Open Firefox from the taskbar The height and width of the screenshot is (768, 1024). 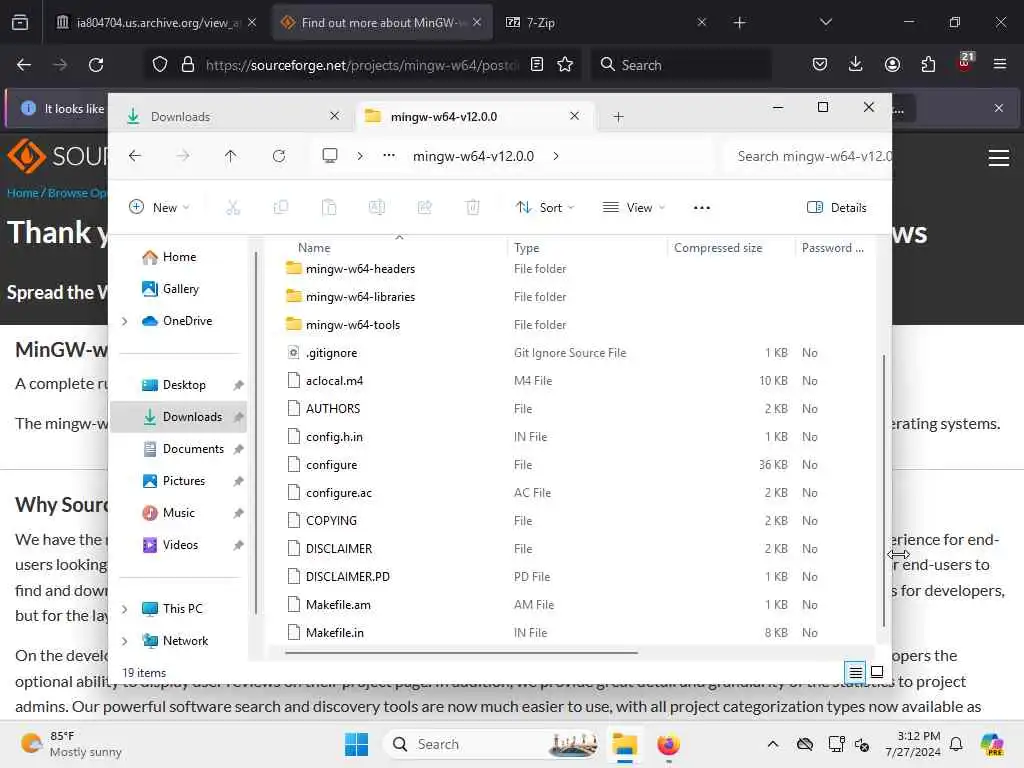668,744
